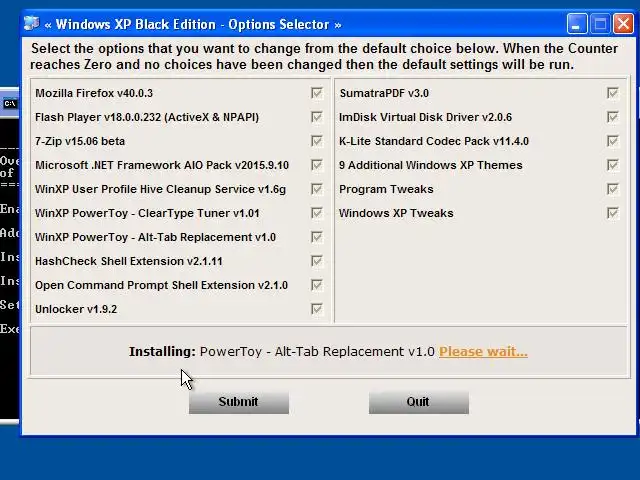The height and width of the screenshot is (480, 640).
Task: Click the Quit button
Action: [x=419, y=402]
